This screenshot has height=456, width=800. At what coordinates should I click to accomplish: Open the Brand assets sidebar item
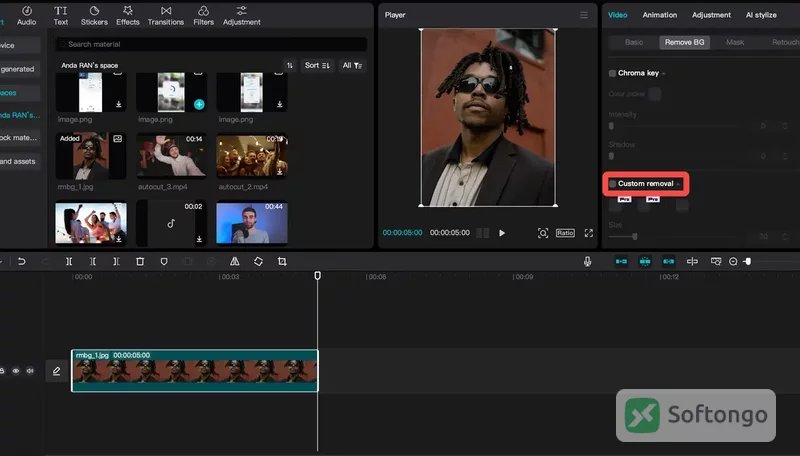19,161
